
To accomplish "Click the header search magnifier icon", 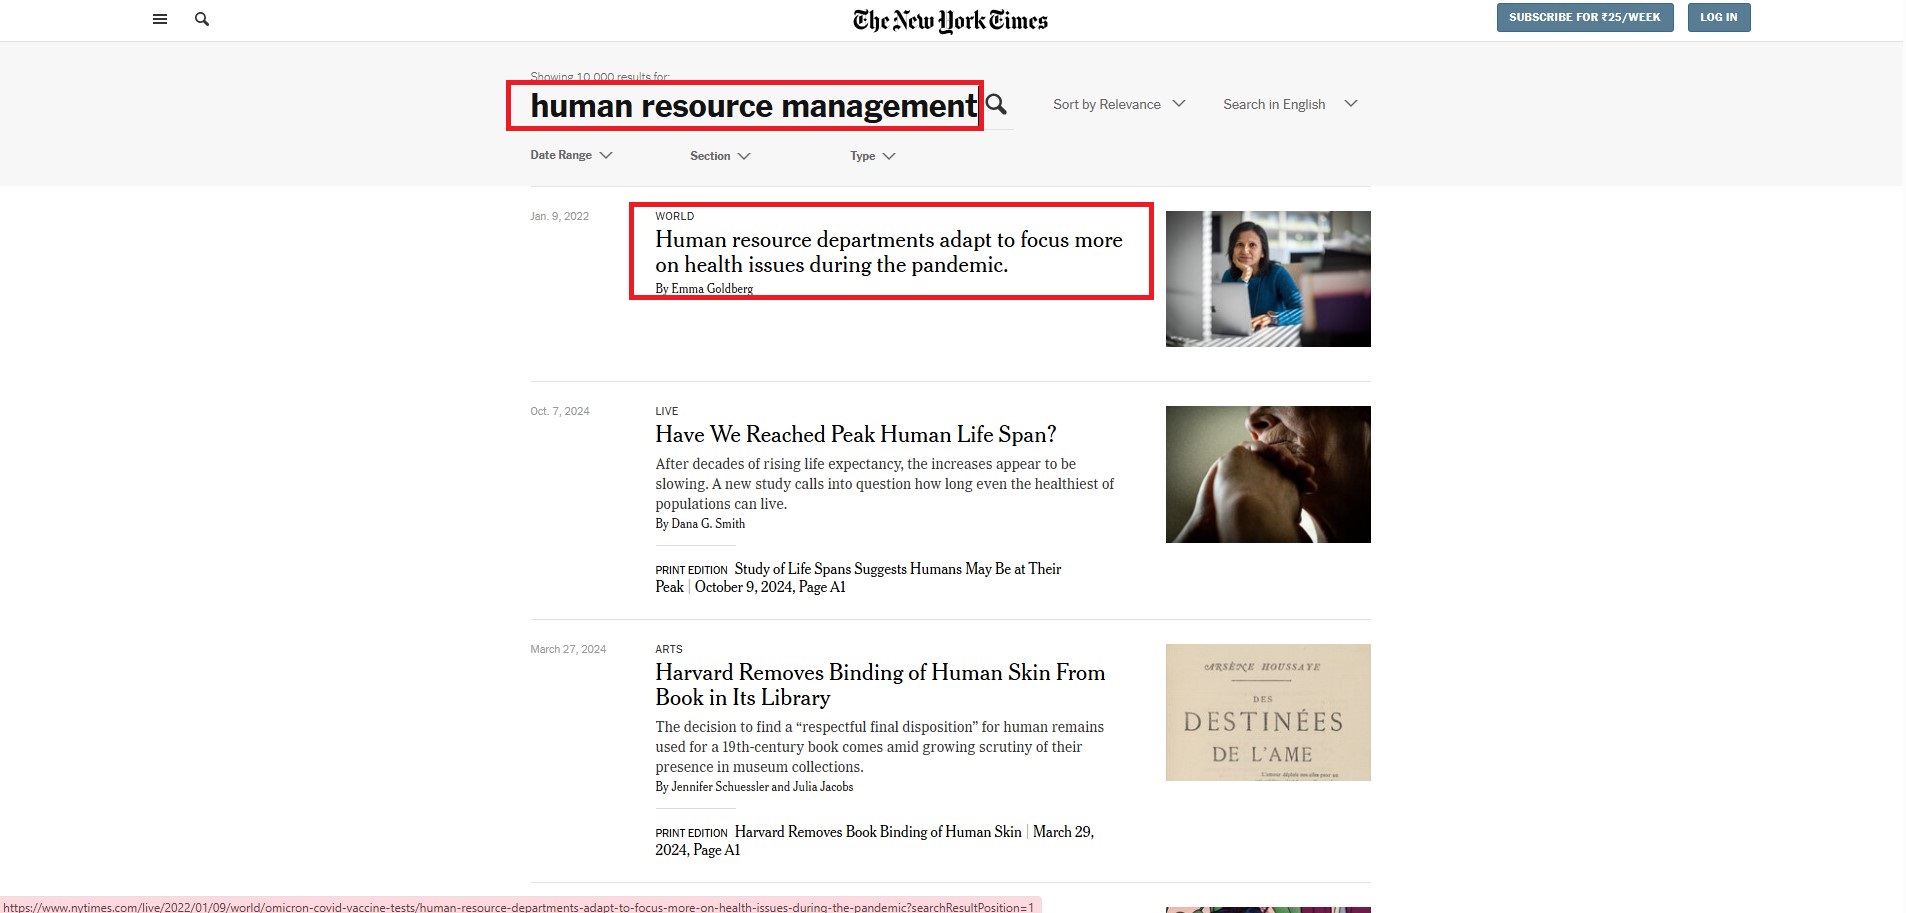I will (x=202, y=19).
